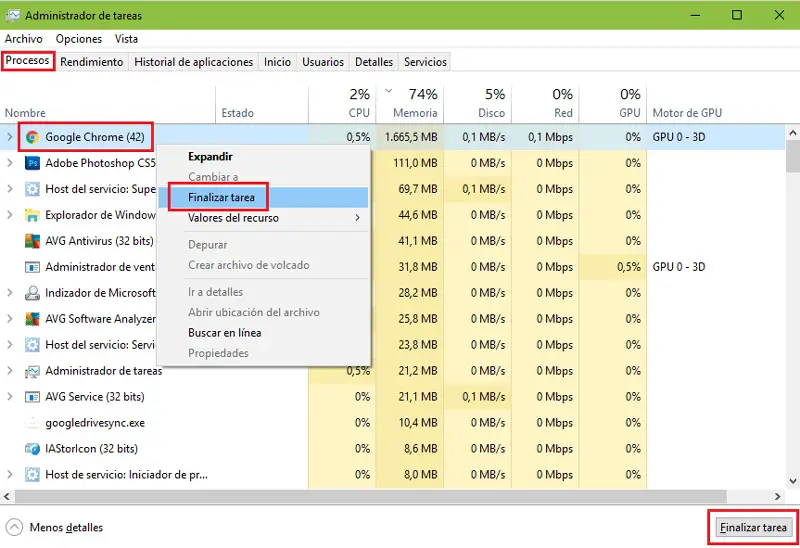Click Chrome's 1.665,5 MB memory value

click(x=411, y=137)
